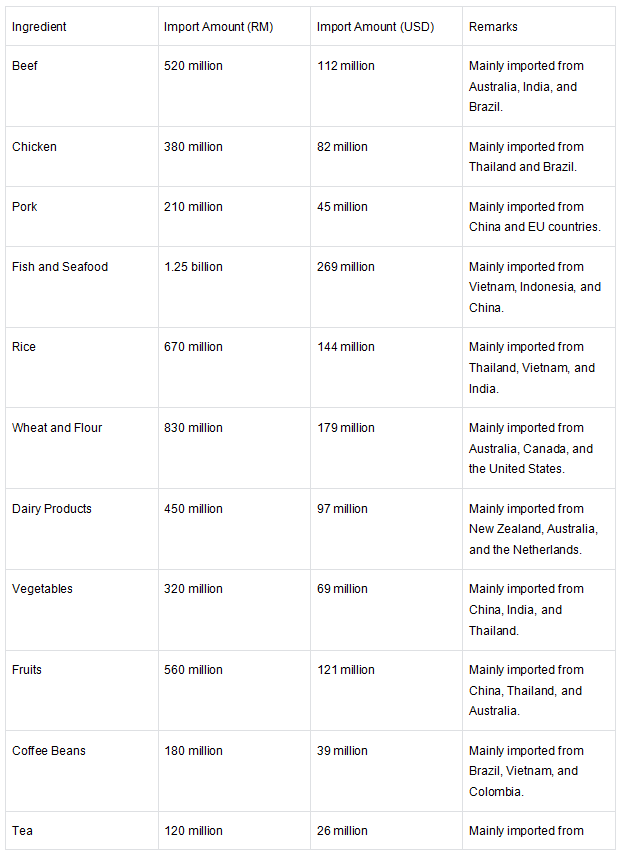Click the 1.25 billion amount cell
621x854 pixels.
tap(234, 287)
